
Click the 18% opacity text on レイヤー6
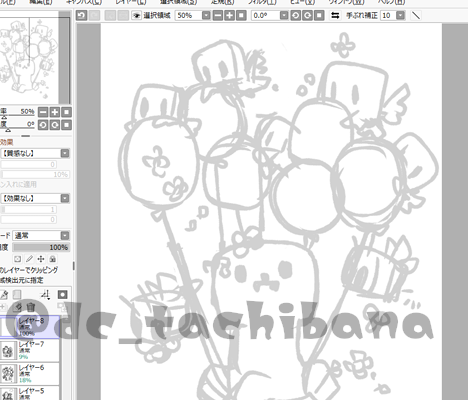[x=25, y=380]
